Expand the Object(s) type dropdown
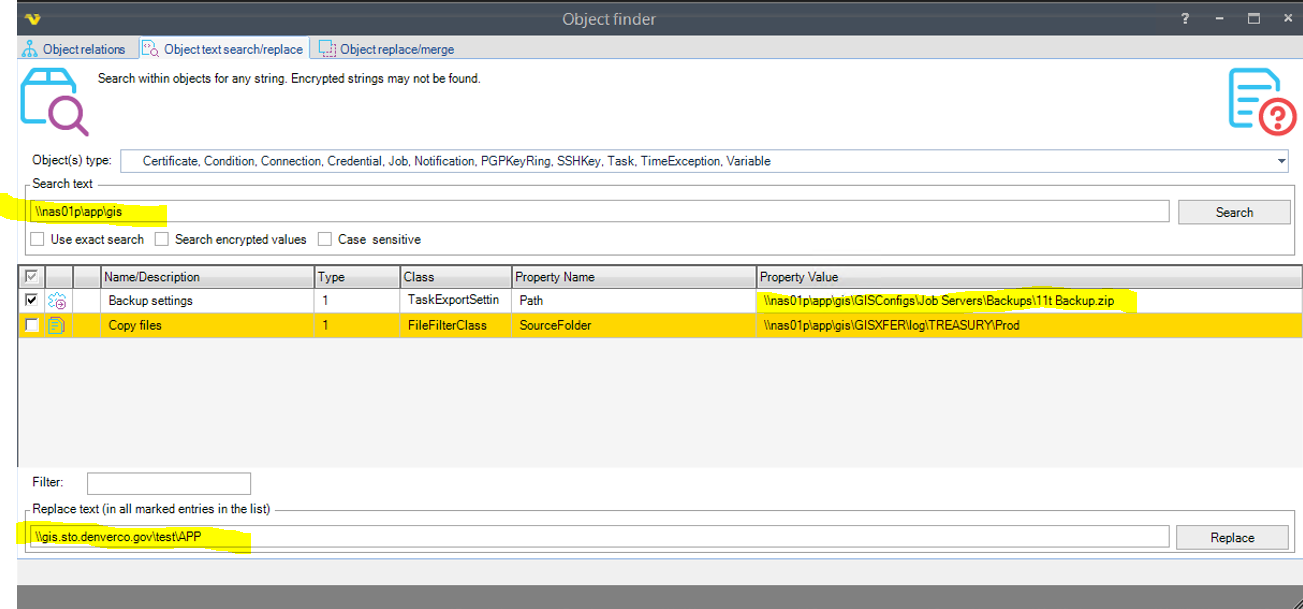This screenshot has height=609, width=1303. click(x=1281, y=161)
